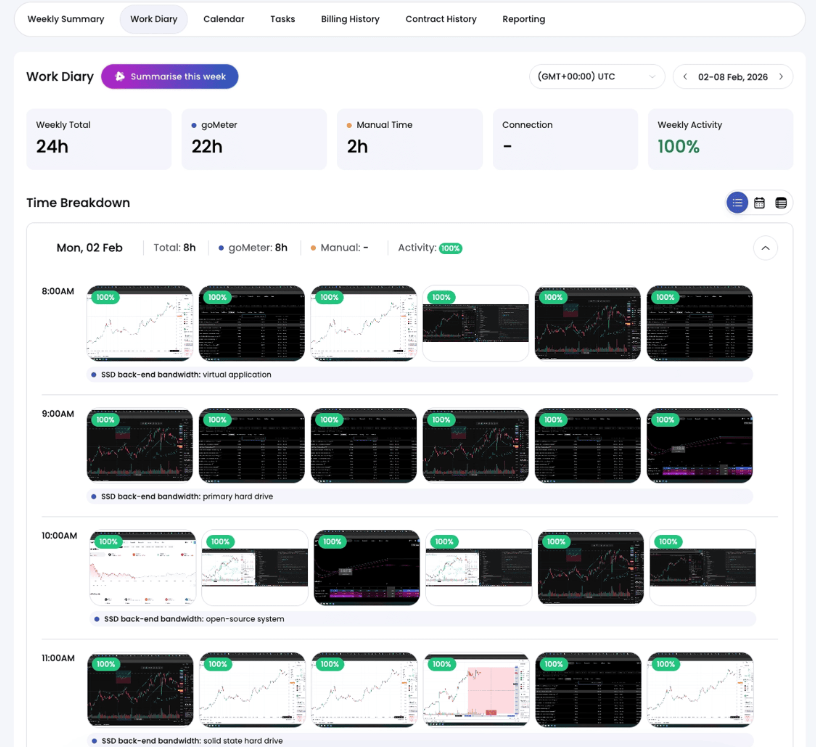Open the 02-08 Feb, 2026 date picker
The height and width of the screenshot is (747, 816).
(733, 77)
